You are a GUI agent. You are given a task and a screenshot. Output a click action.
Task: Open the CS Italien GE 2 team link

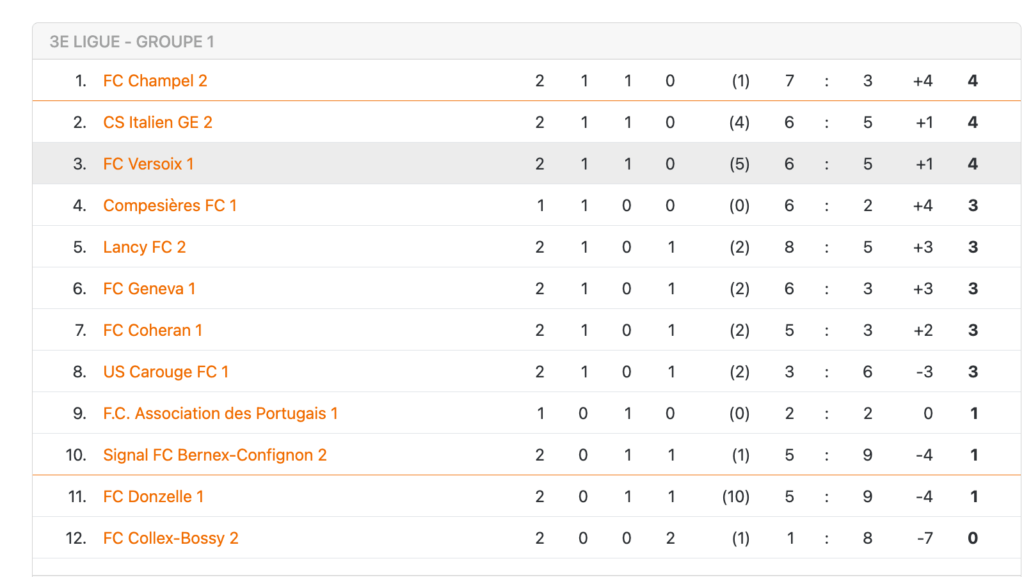pyautogui.click(x=158, y=123)
